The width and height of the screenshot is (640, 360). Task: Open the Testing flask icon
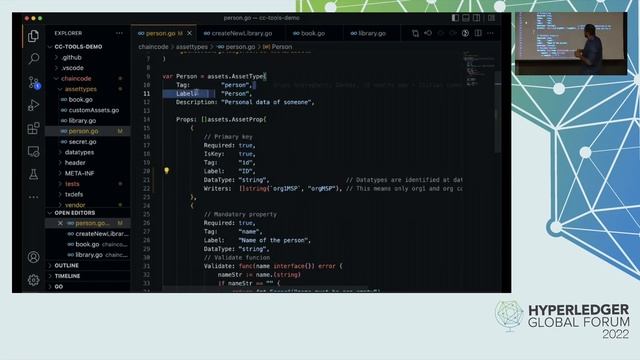click(33, 175)
